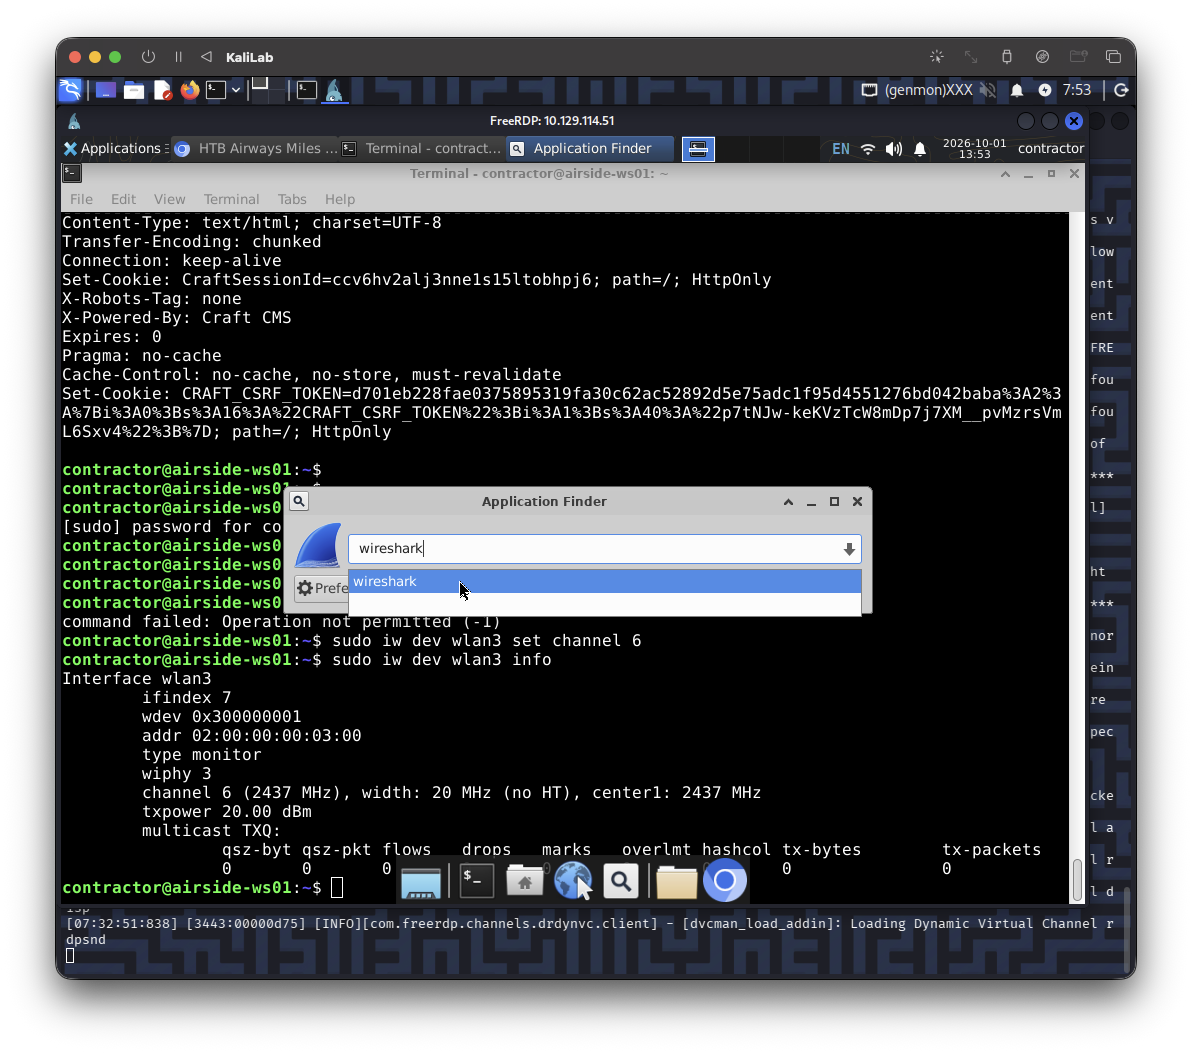The height and width of the screenshot is (1053, 1192).
Task: Open Kali panel notifications bell
Action: [x=1016, y=90]
